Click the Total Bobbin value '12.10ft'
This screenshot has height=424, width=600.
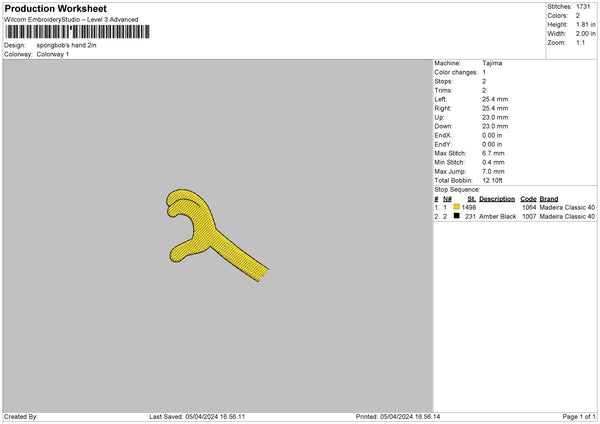492,181
